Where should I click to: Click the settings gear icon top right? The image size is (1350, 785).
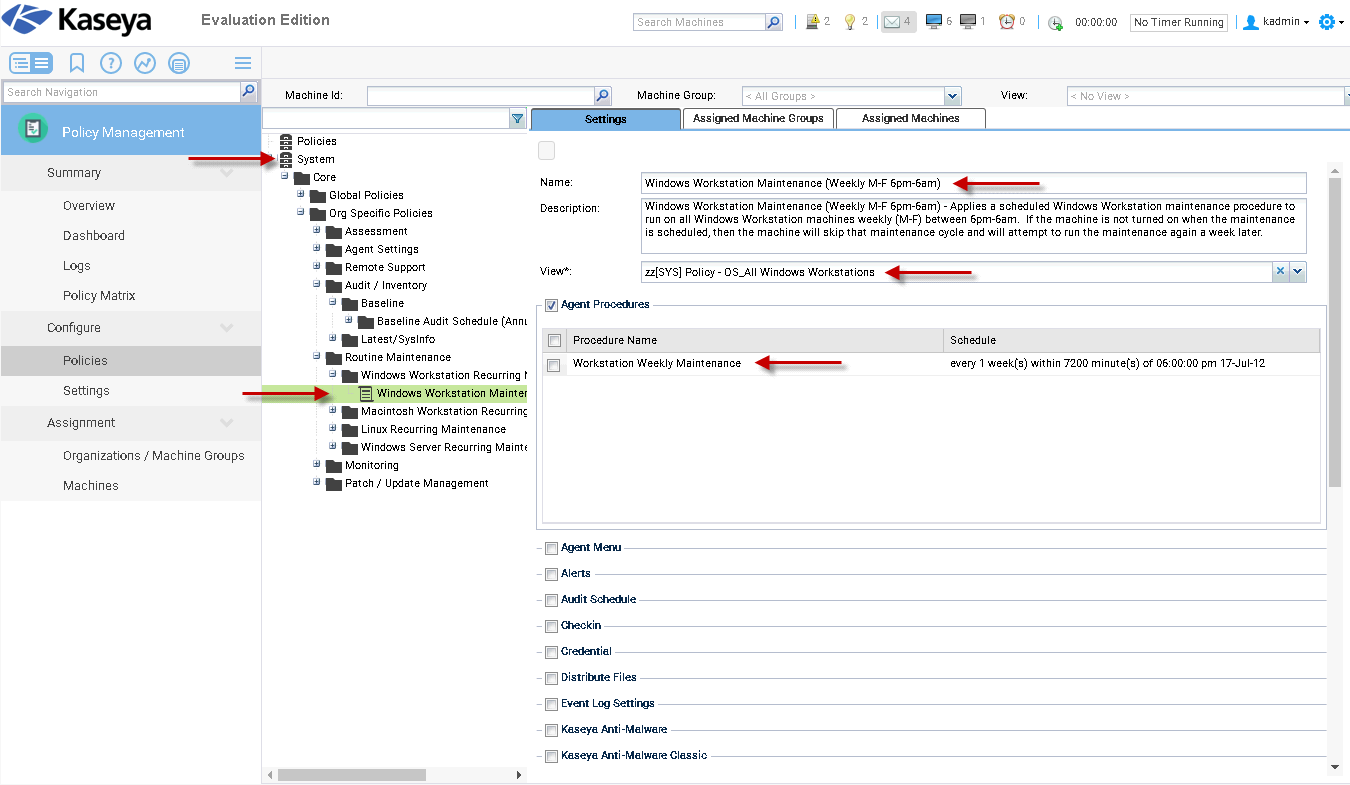[x=1327, y=22]
